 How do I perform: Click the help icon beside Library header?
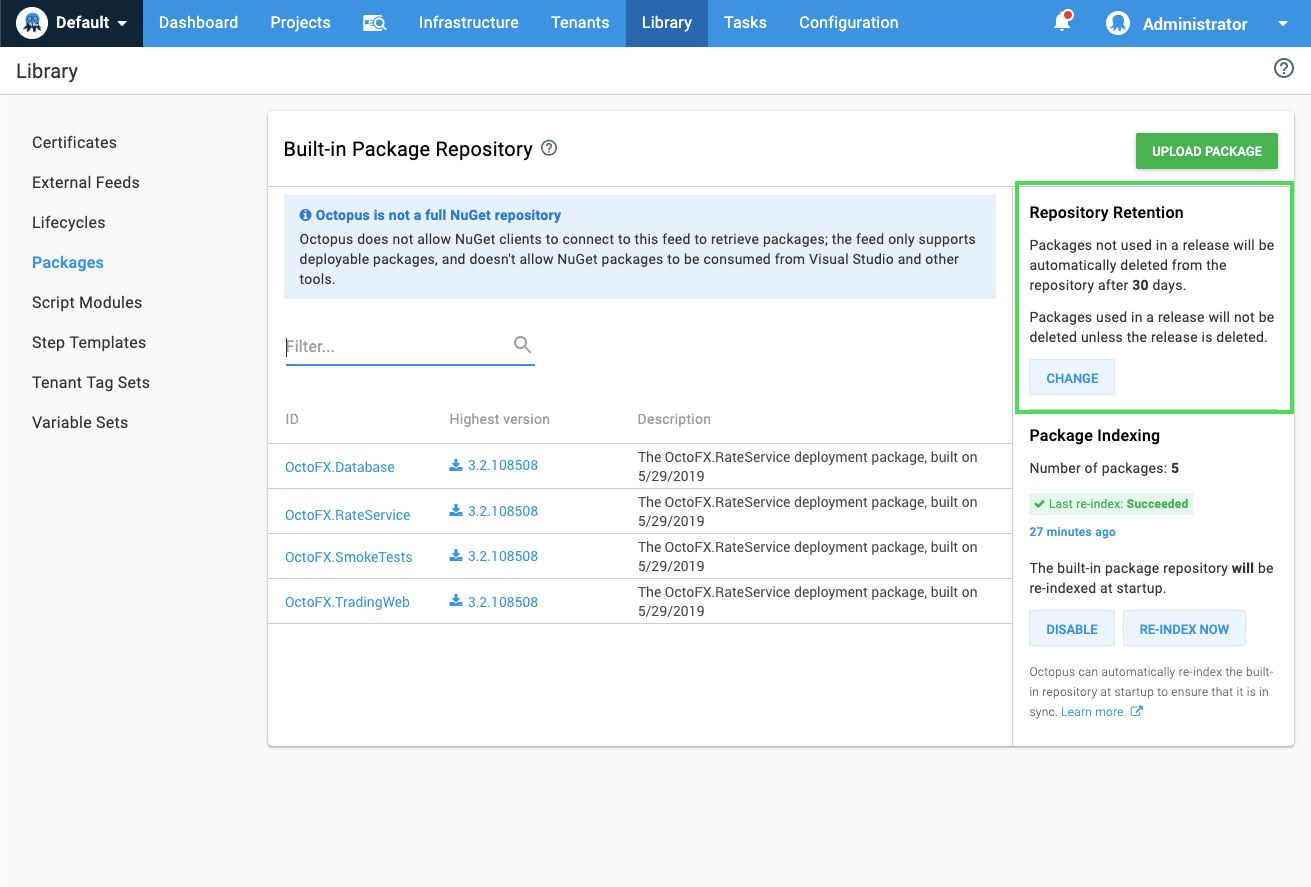point(1283,69)
